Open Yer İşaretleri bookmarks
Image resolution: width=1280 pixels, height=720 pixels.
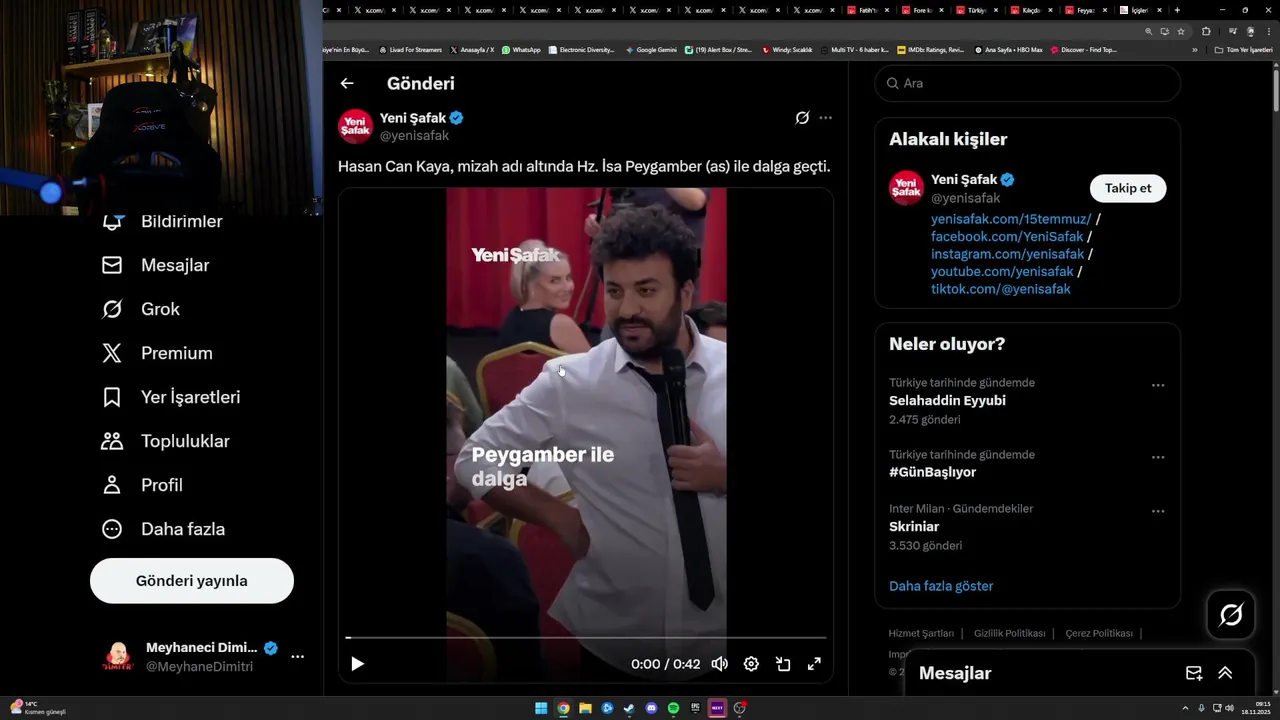coord(171,397)
